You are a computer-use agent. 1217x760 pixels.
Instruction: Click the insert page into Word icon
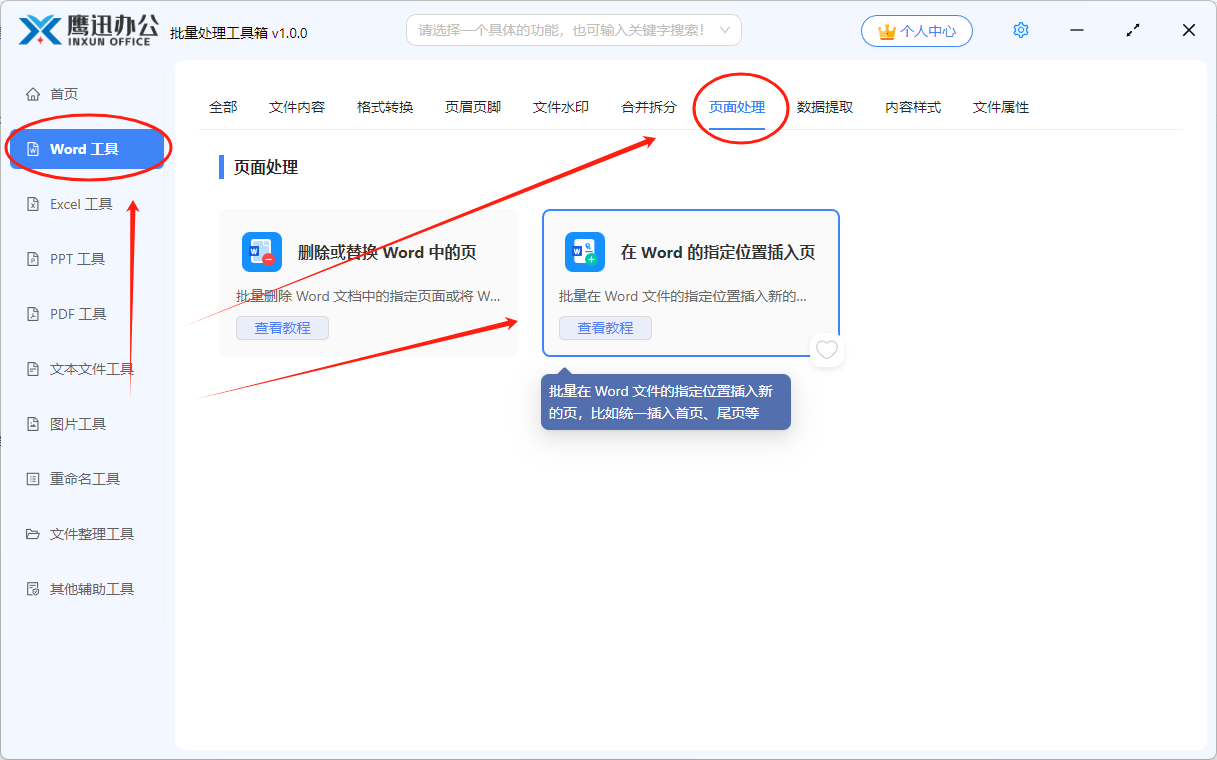point(585,252)
